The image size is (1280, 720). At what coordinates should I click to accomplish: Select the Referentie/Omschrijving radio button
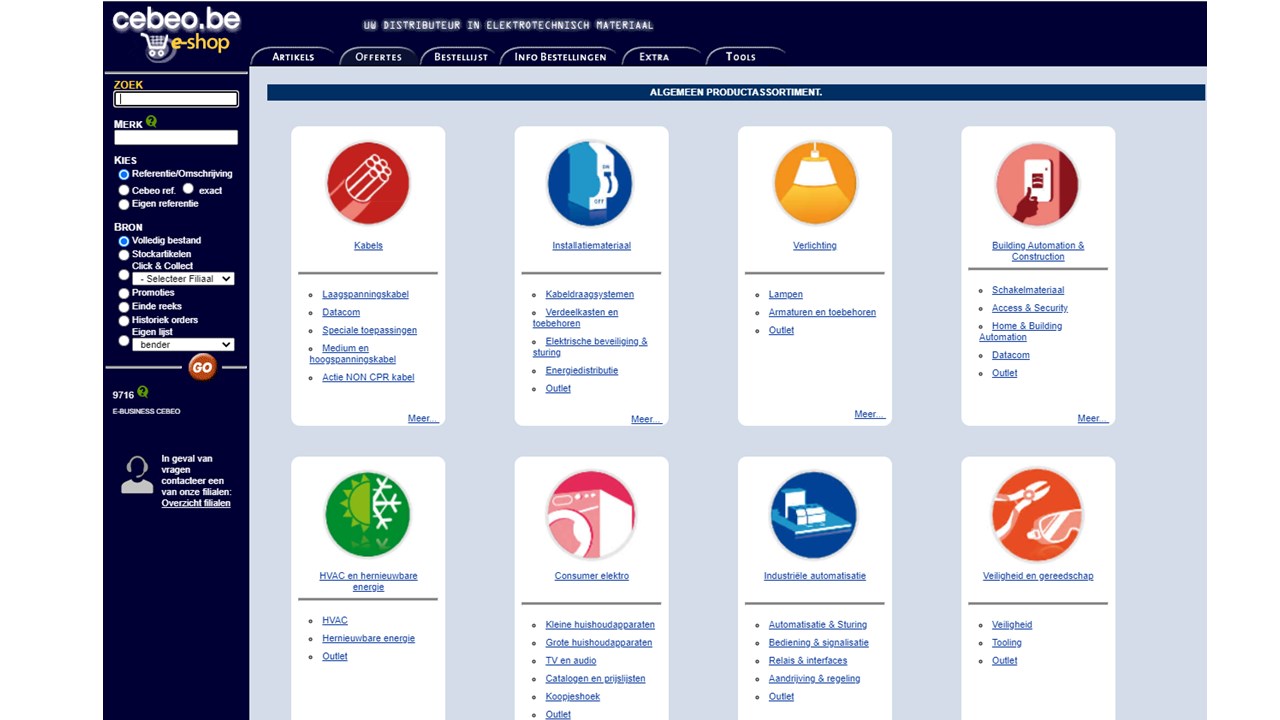[x=124, y=175]
